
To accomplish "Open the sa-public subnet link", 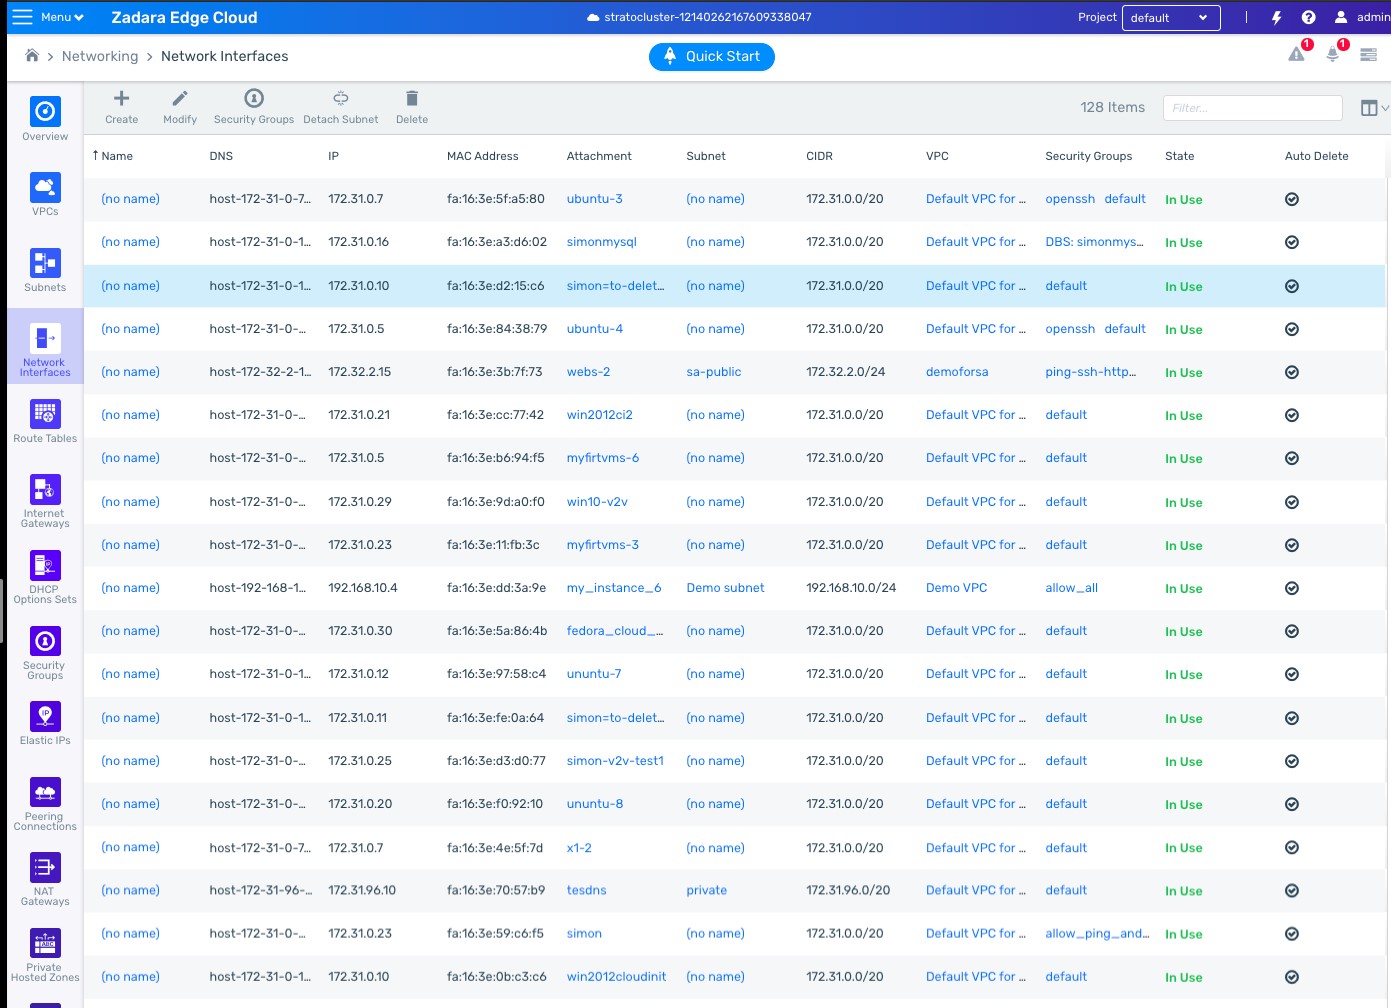I will (x=714, y=372).
